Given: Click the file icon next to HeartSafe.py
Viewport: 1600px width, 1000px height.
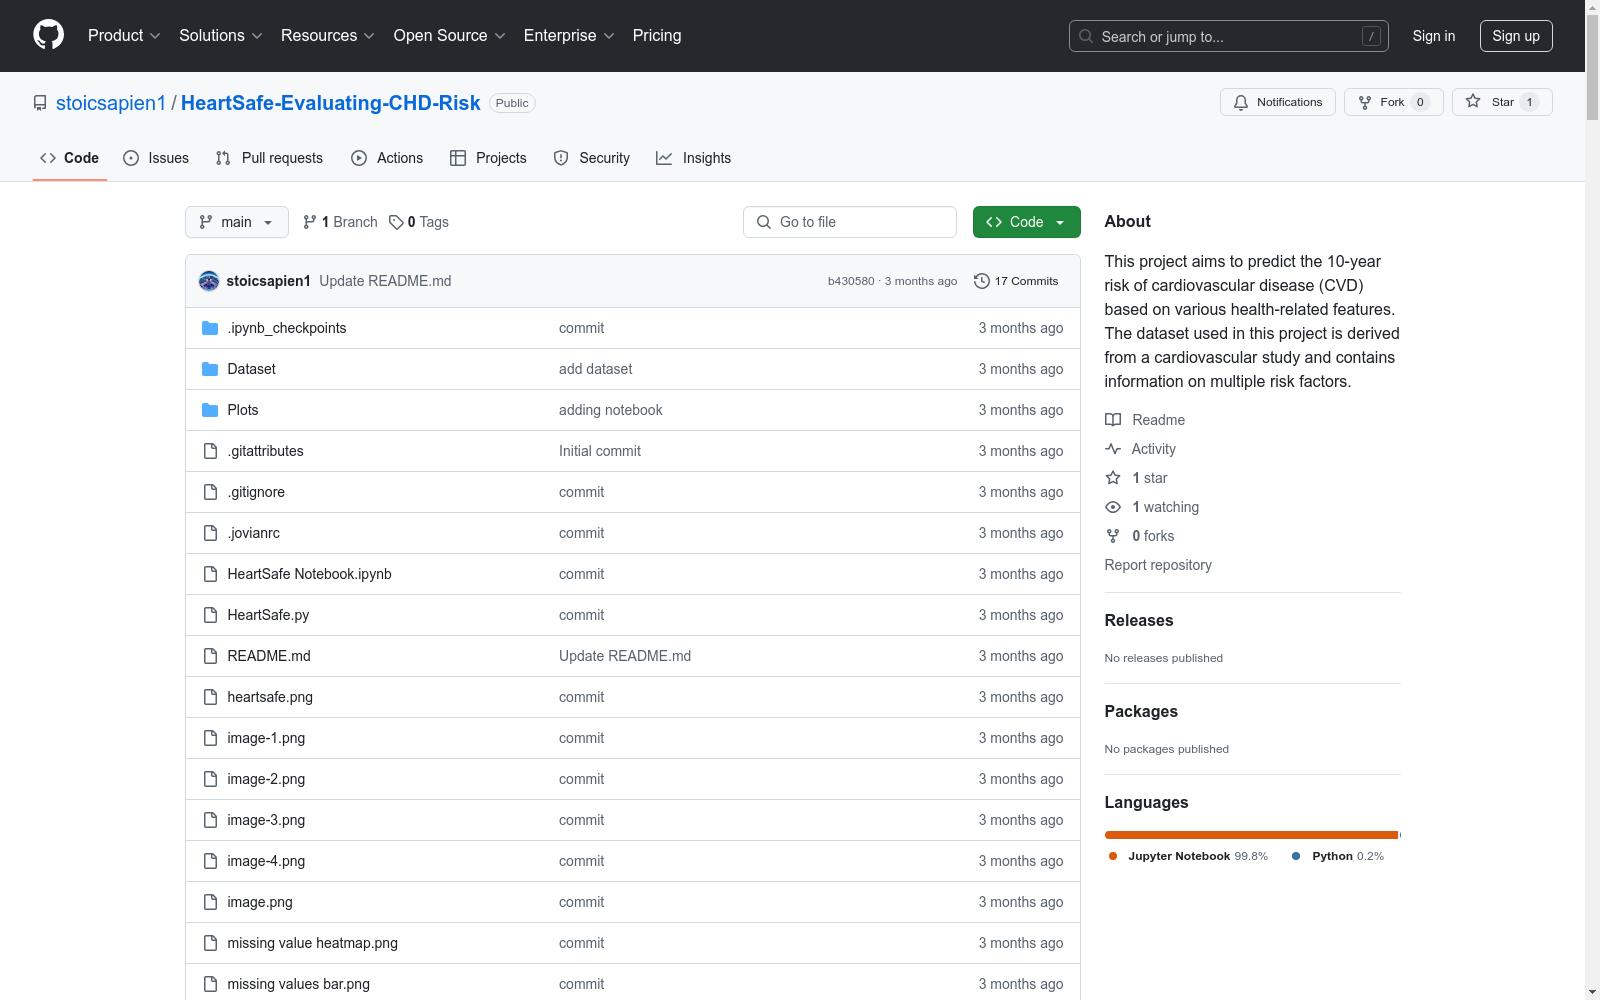Looking at the screenshot, I should (210, 615).
